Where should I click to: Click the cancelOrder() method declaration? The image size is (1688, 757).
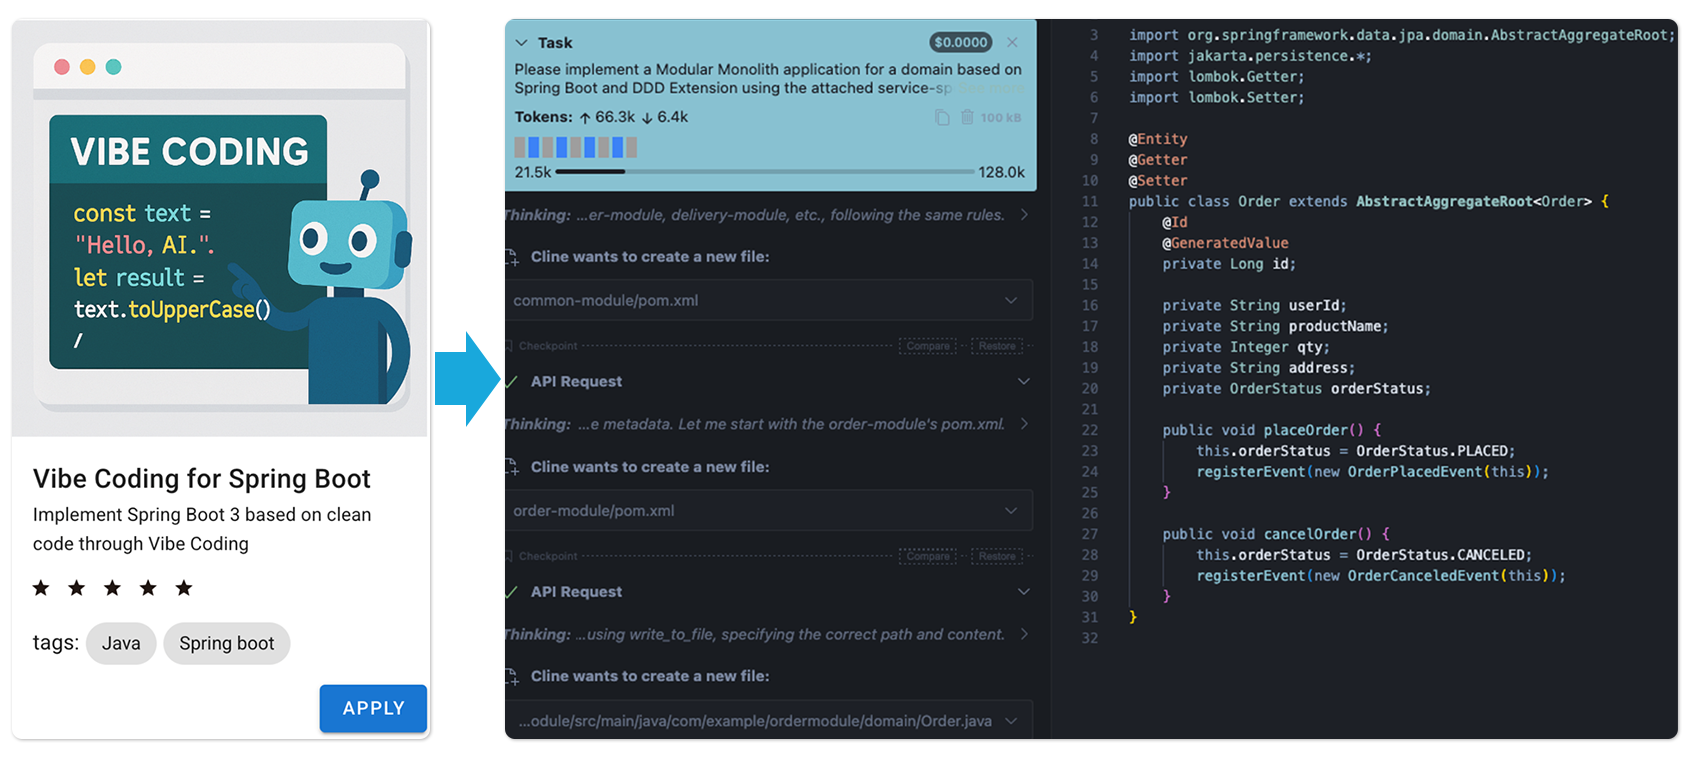coord(1276,534)
